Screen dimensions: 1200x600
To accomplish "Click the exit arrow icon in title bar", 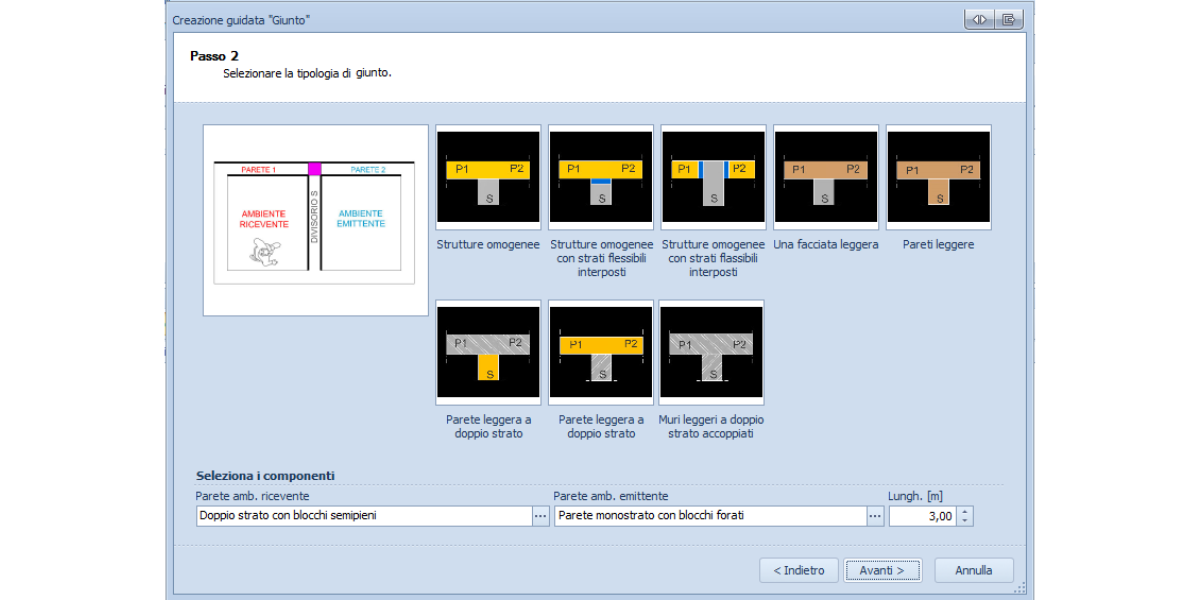I will 1008,19.
